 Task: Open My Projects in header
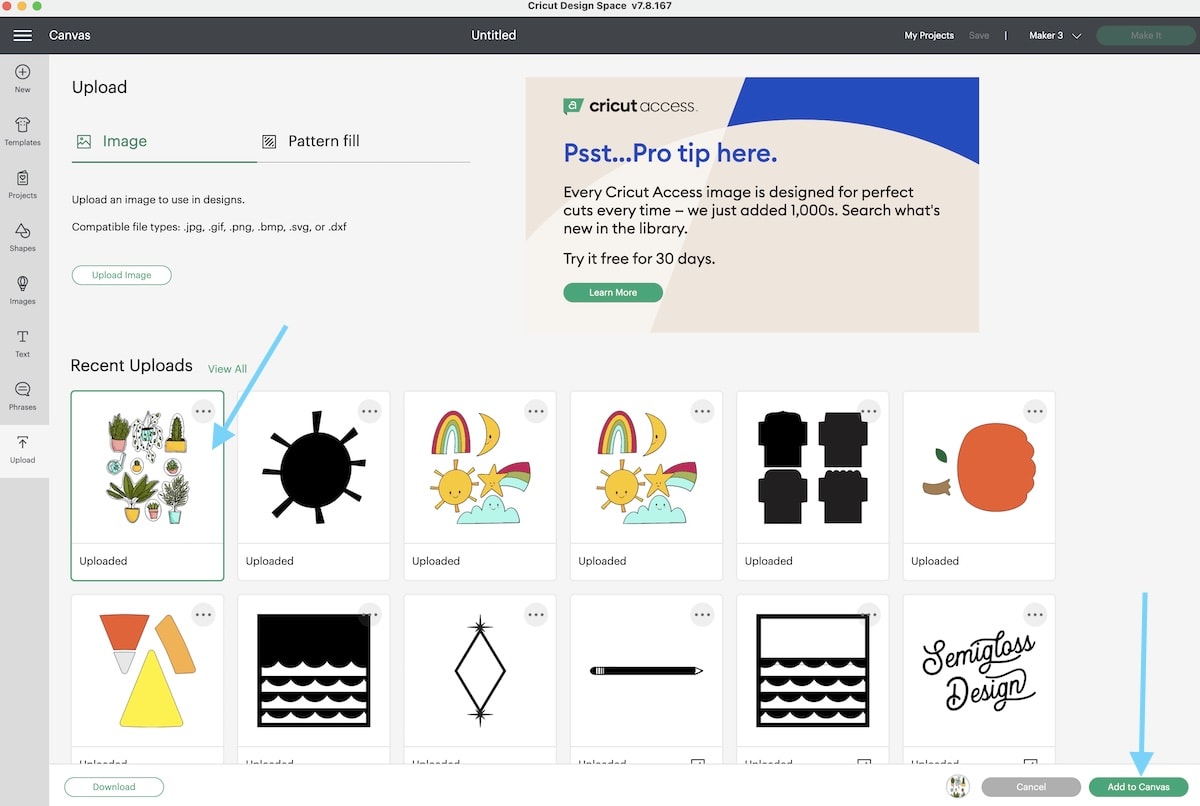click(929, 35)
